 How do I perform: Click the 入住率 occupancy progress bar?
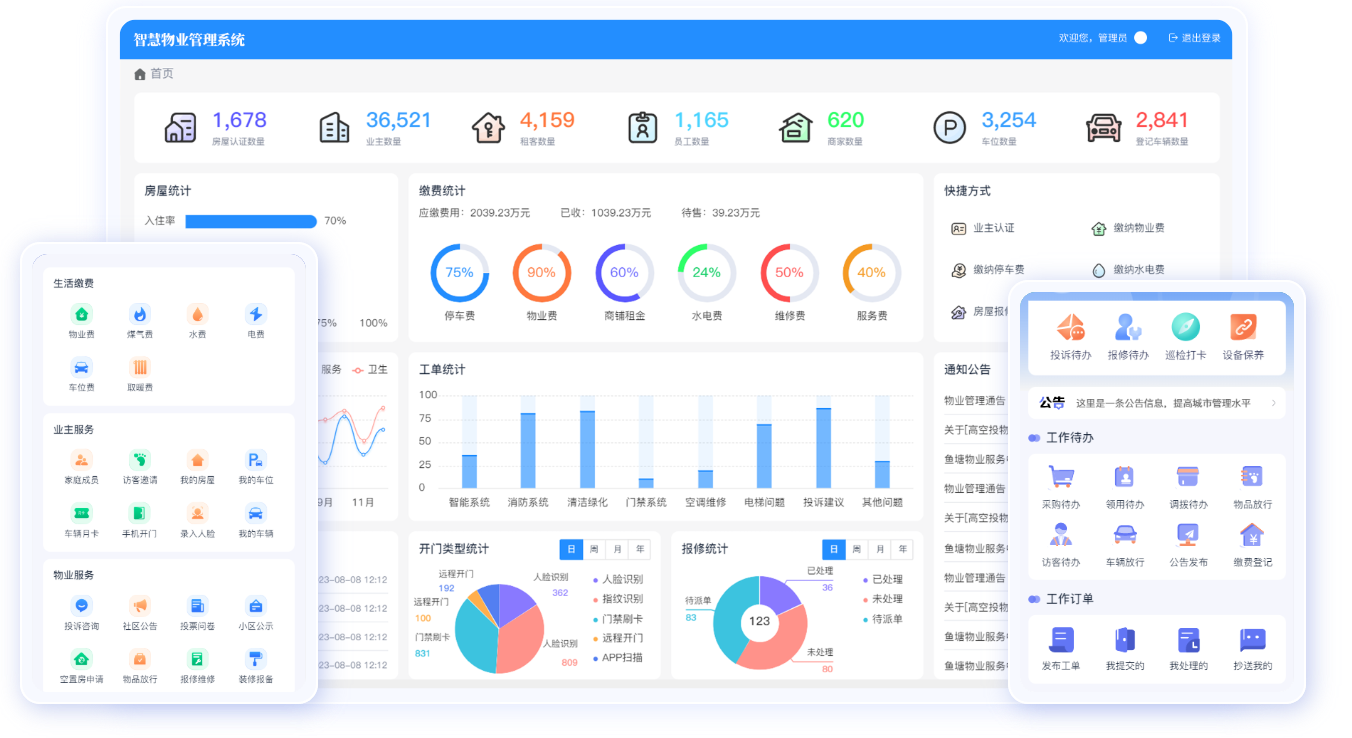[251, 221]
